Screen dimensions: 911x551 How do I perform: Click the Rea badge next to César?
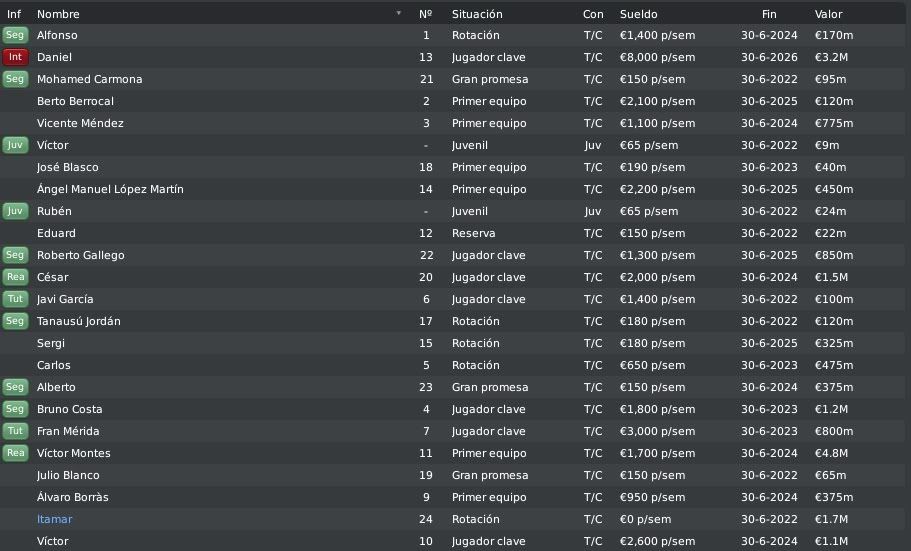point(15,277)
